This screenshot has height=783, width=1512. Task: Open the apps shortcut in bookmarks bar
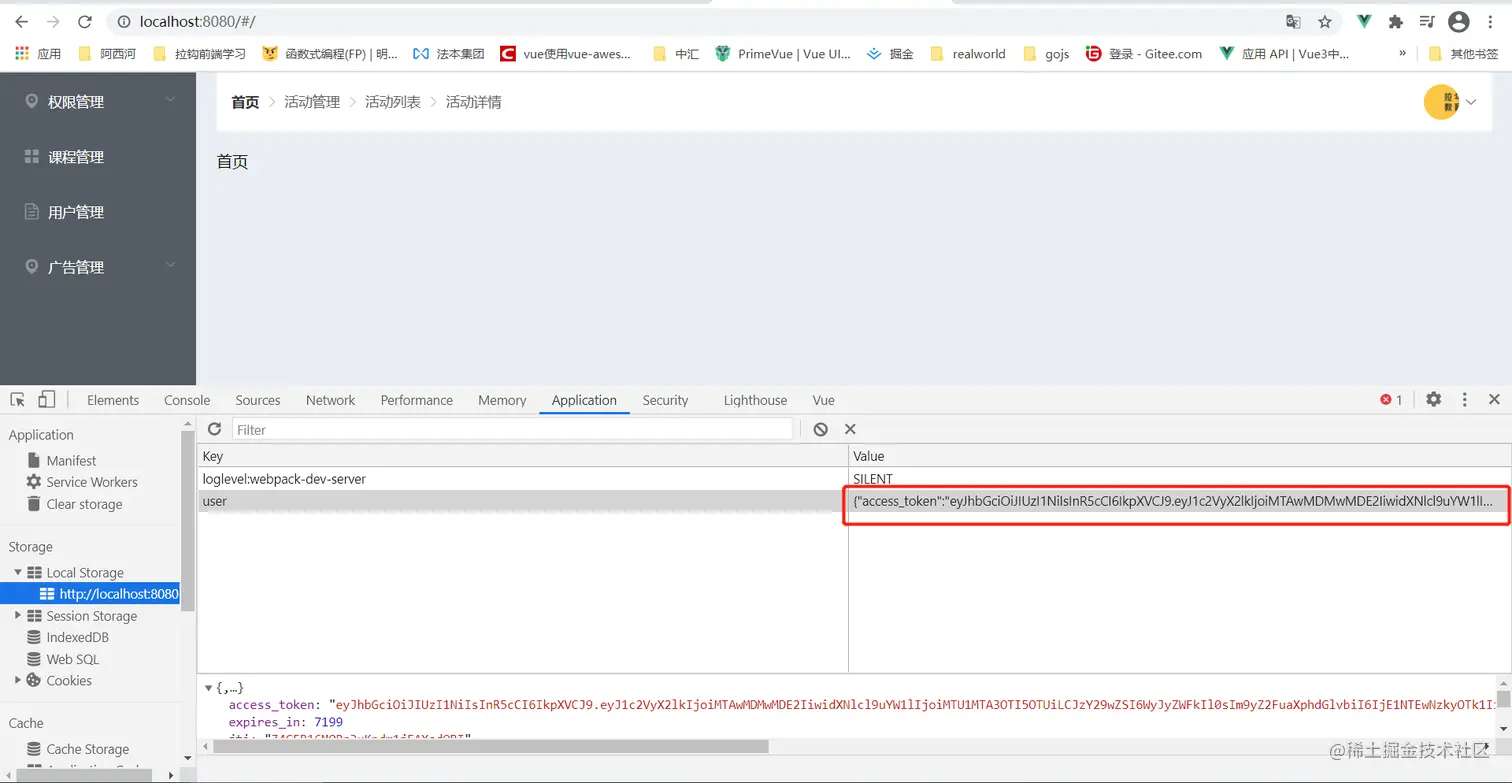pos(38,54)
